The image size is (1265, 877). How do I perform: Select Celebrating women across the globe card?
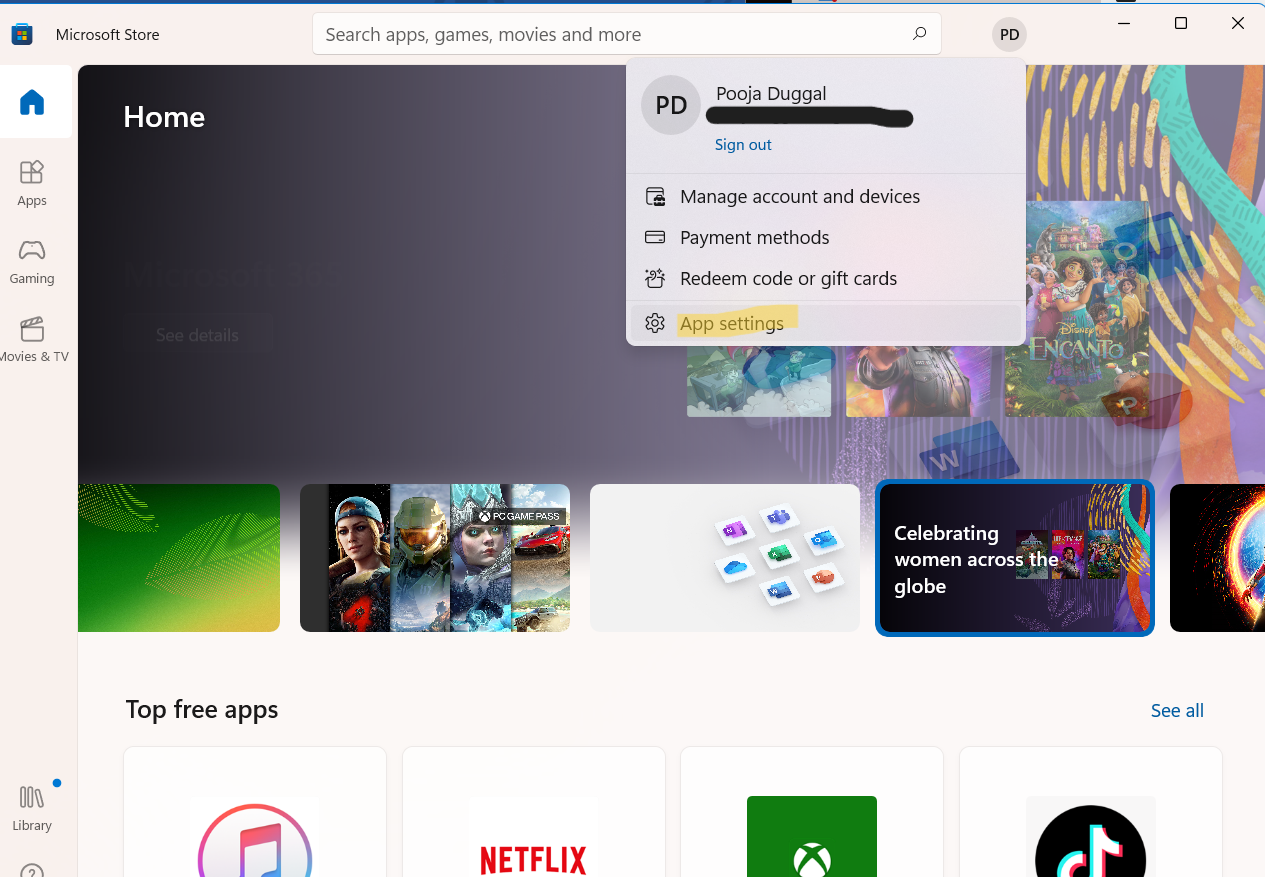coord(1014,559)
